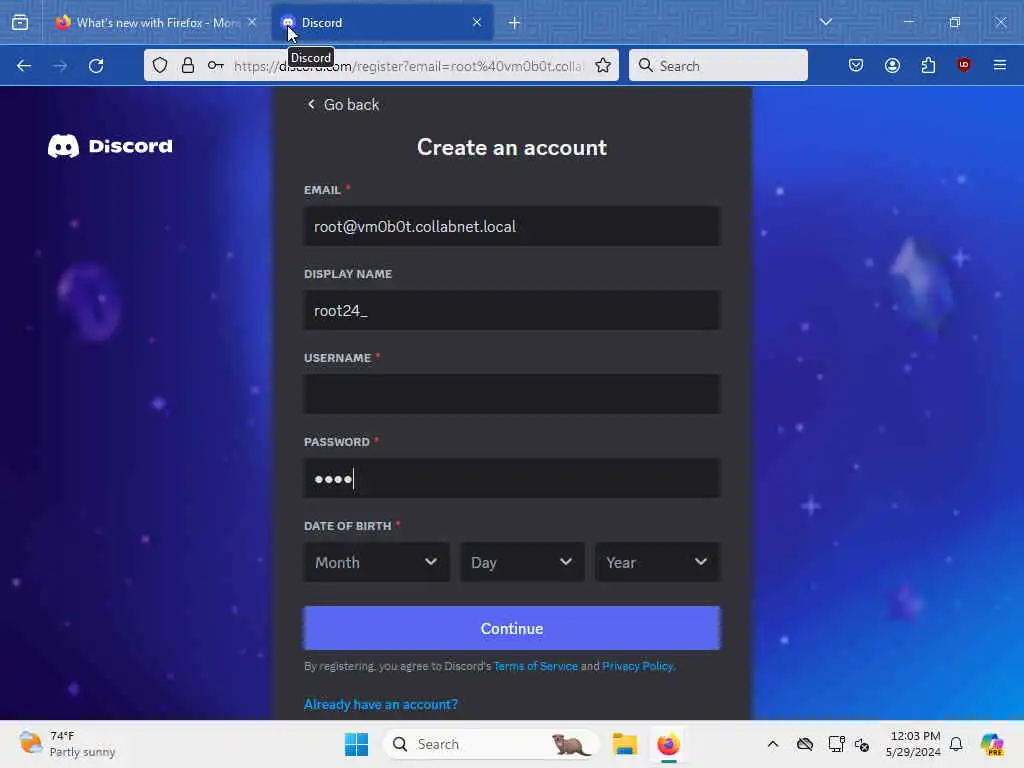1024x768 pixels.
Task: Click the taskbar Search box
Action: 490,744
